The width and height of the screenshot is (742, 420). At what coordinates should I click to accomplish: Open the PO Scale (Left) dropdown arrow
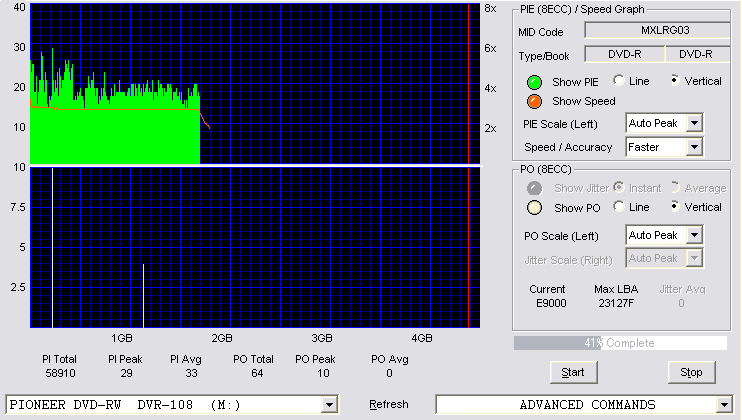694,235
